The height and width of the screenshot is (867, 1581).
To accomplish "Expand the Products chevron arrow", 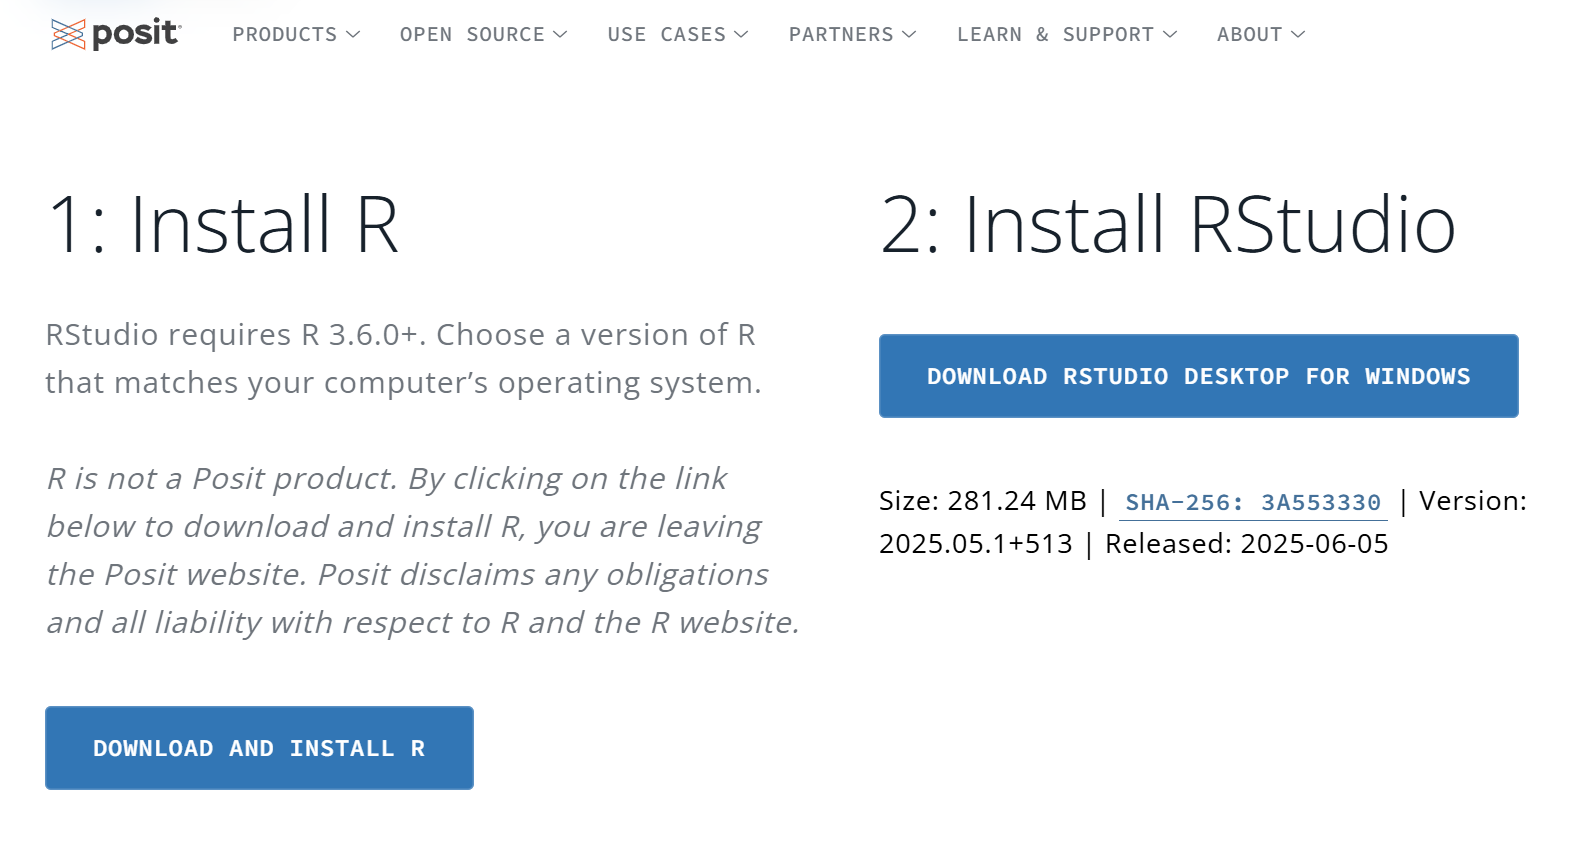I will point(353,34).
